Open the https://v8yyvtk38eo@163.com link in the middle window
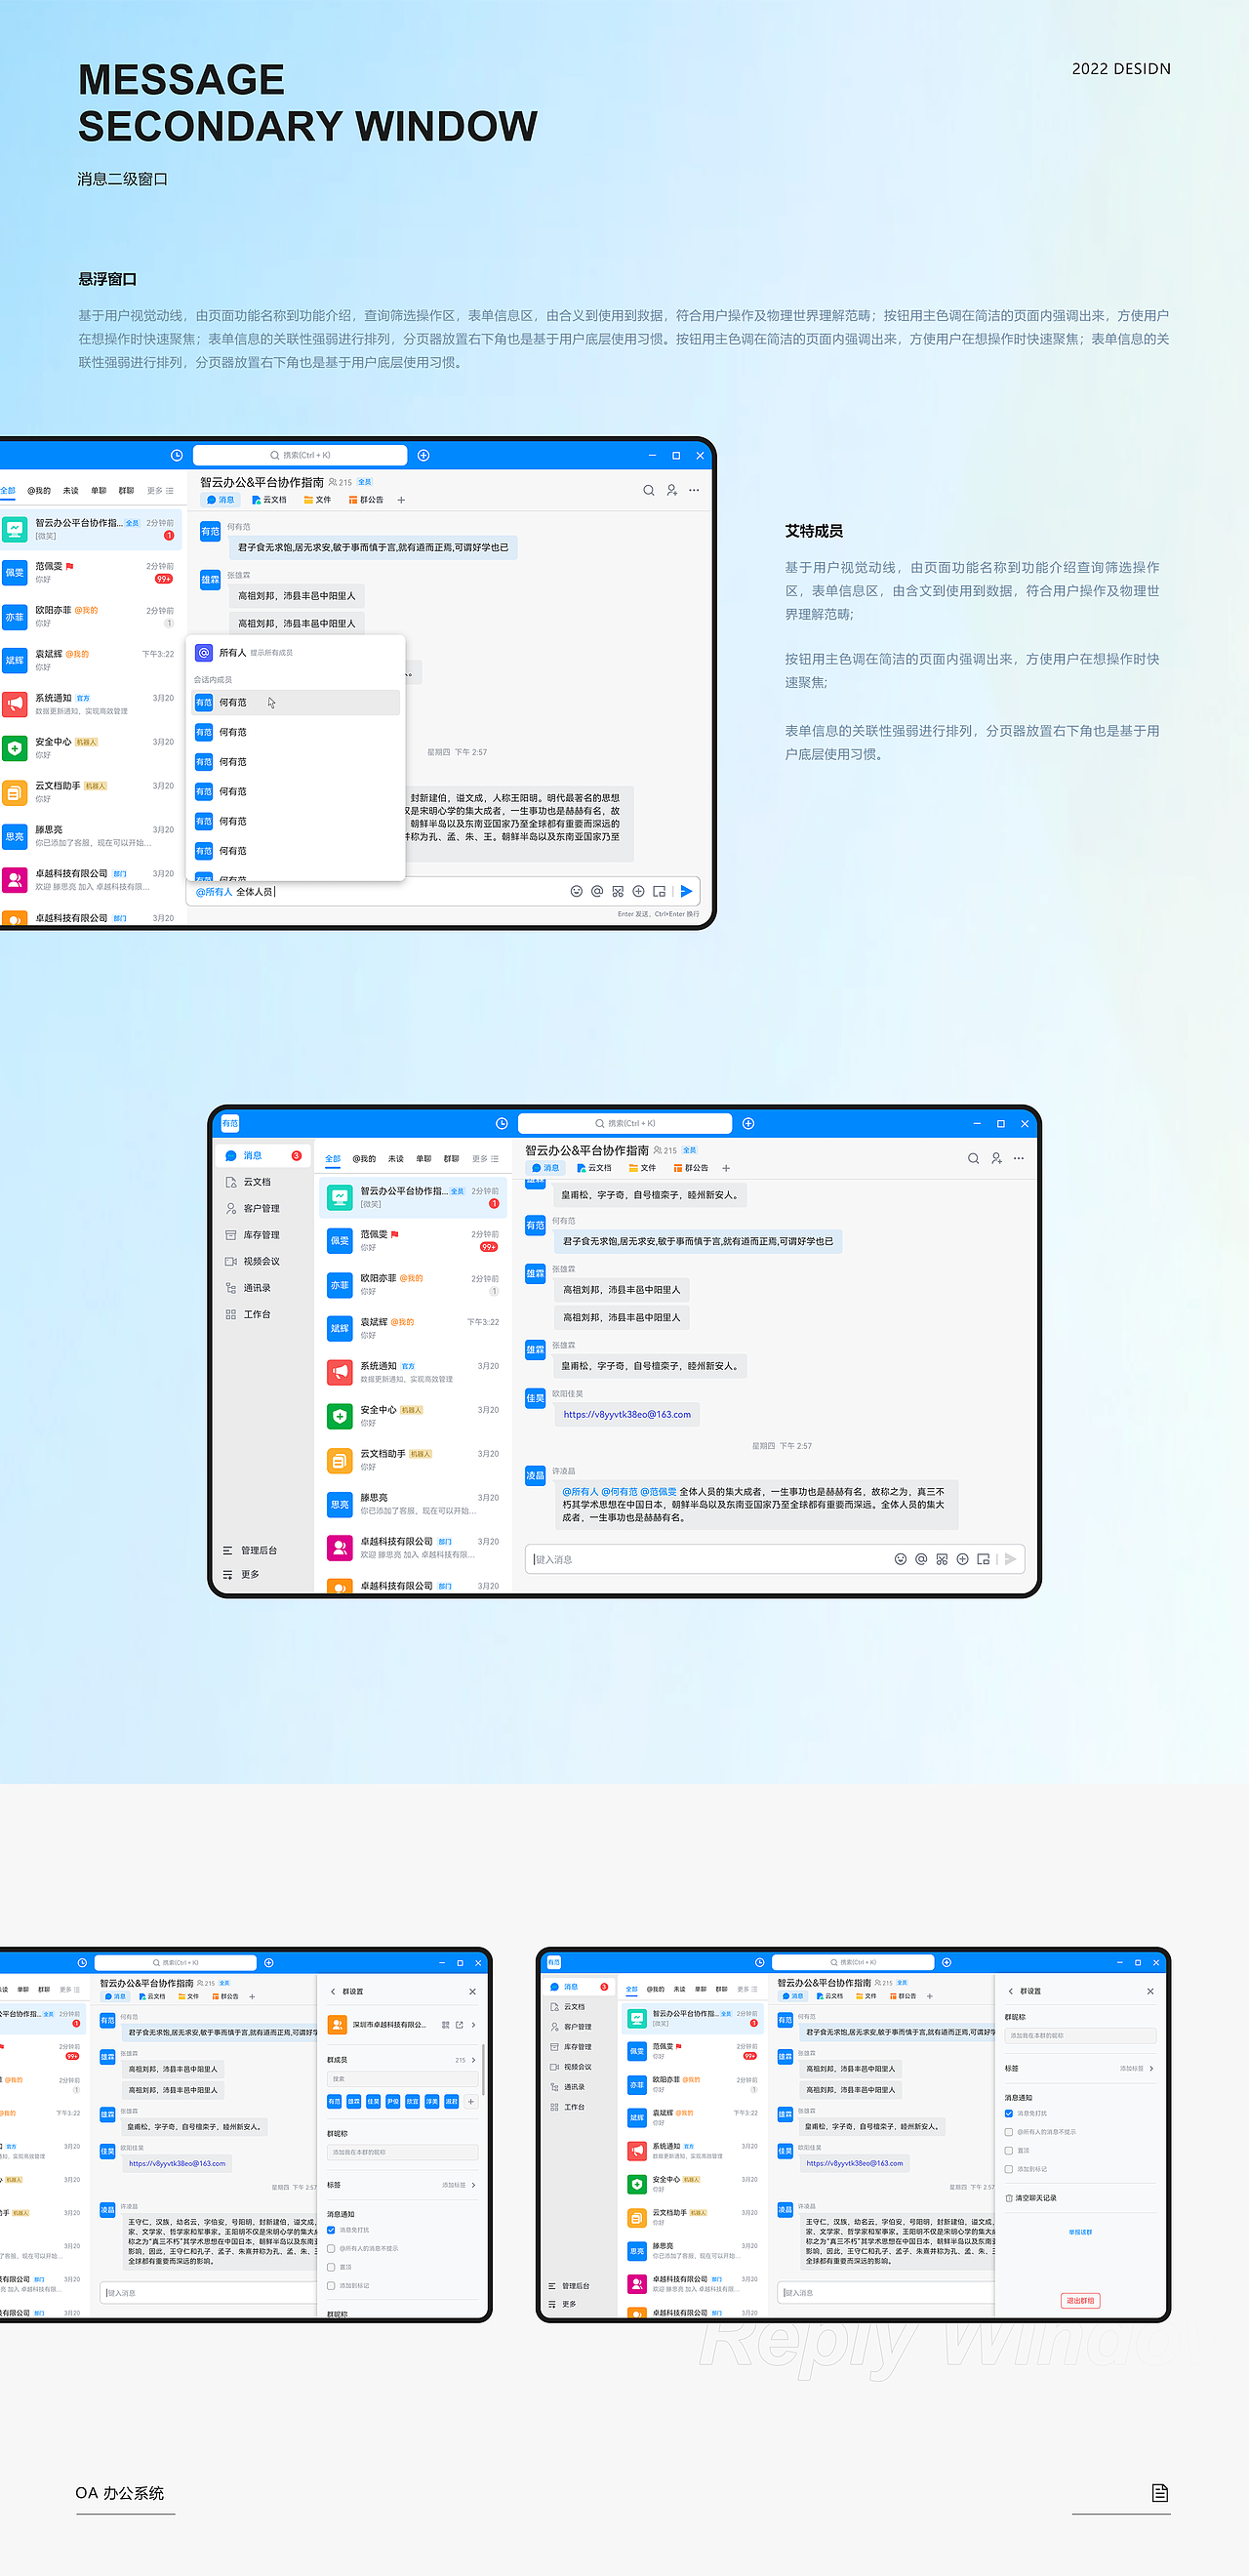1249x2576 pixels. 627,1414
